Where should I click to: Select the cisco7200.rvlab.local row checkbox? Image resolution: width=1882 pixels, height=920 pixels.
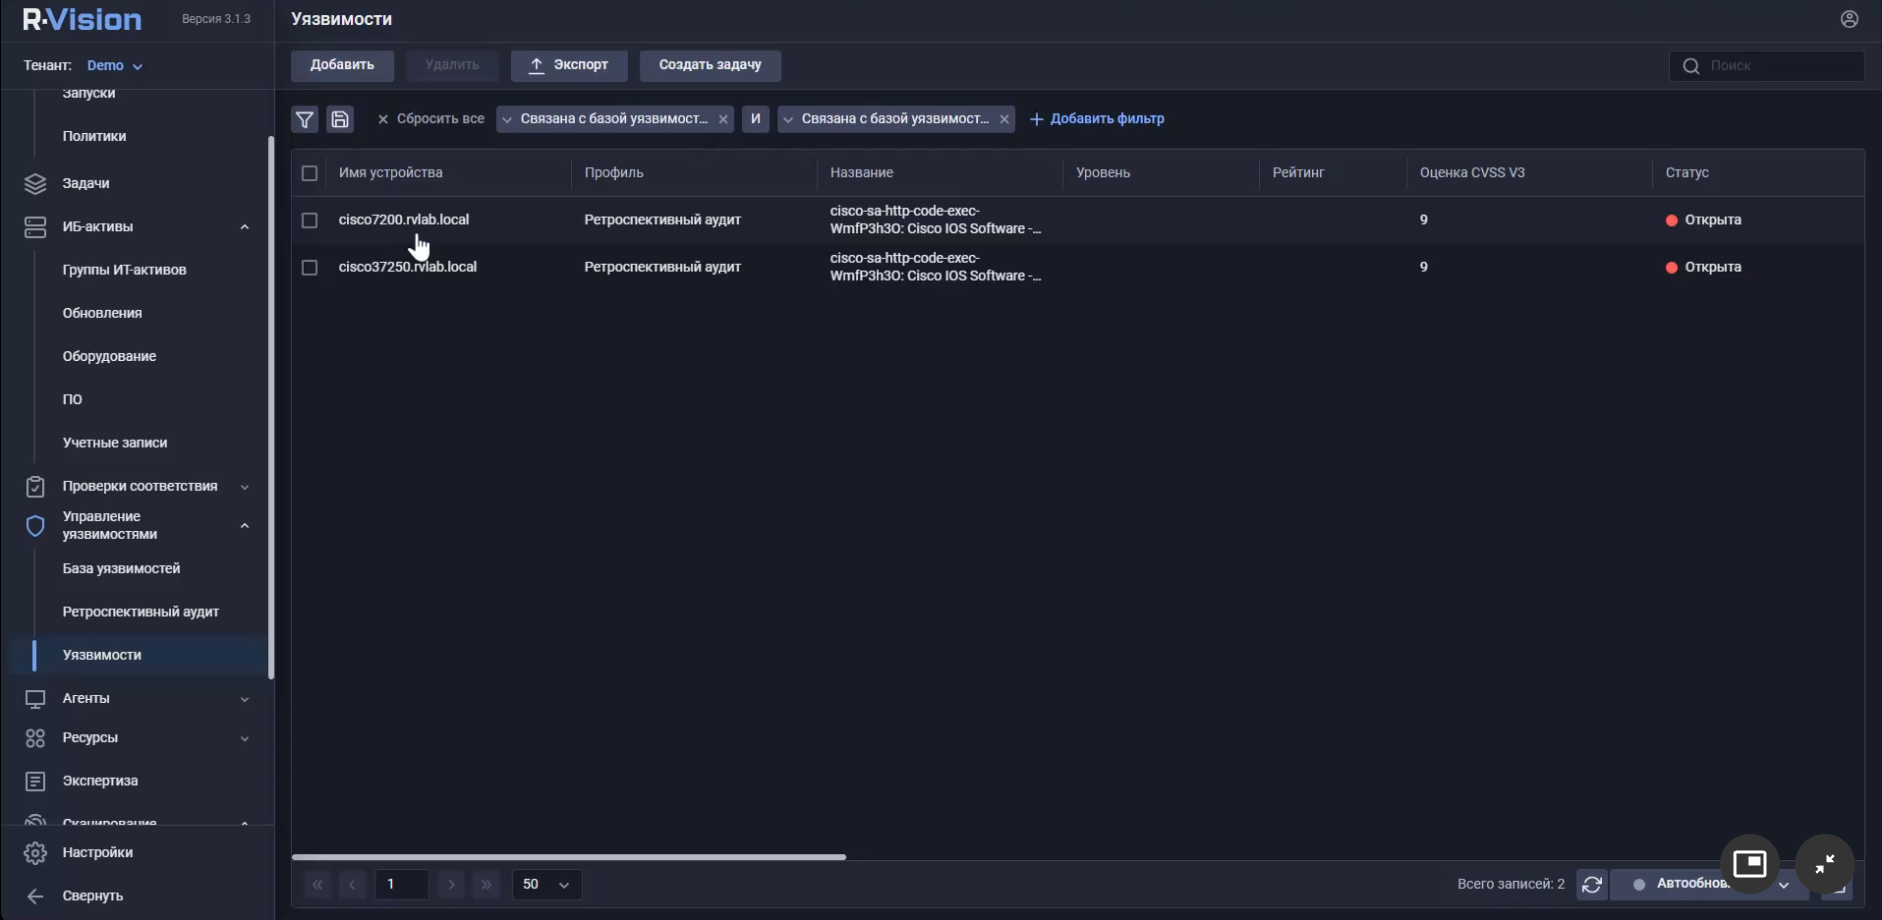pyautogui.click(x=310, y=220)
